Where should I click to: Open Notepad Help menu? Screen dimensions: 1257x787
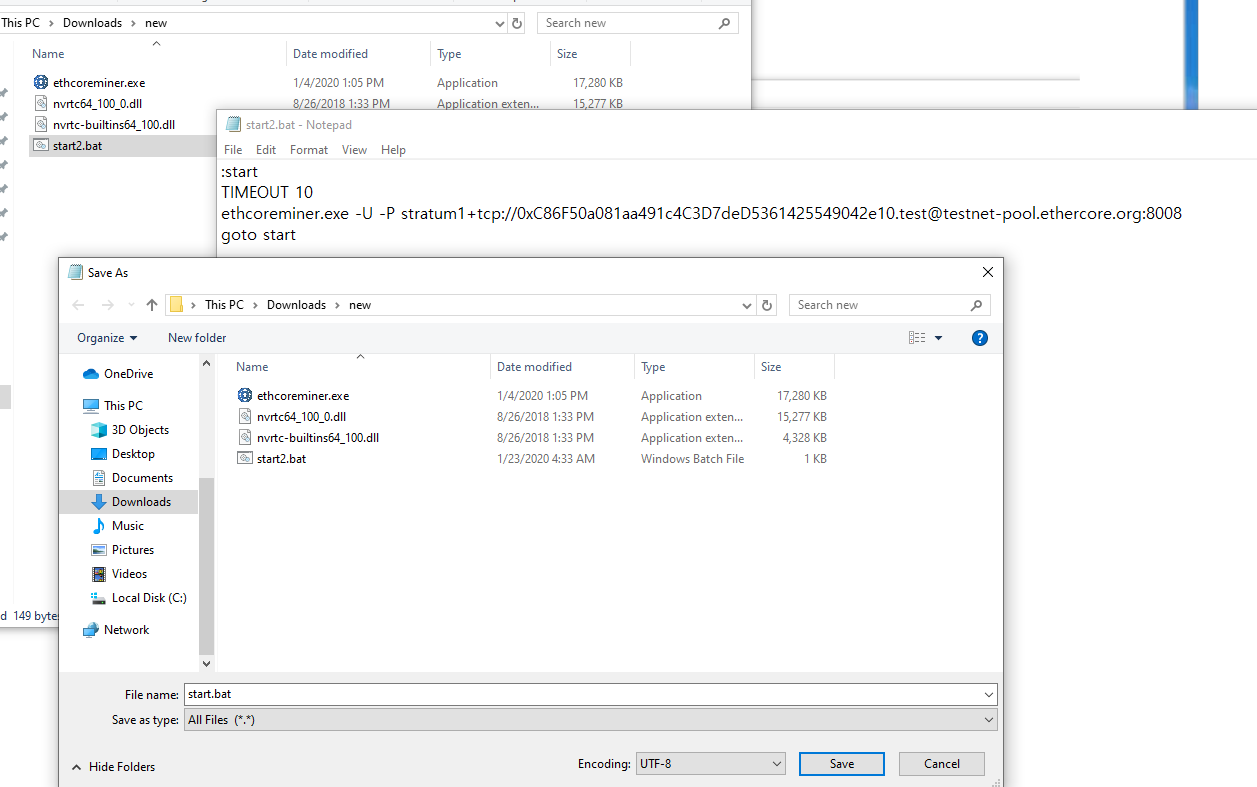click(394, 150)
